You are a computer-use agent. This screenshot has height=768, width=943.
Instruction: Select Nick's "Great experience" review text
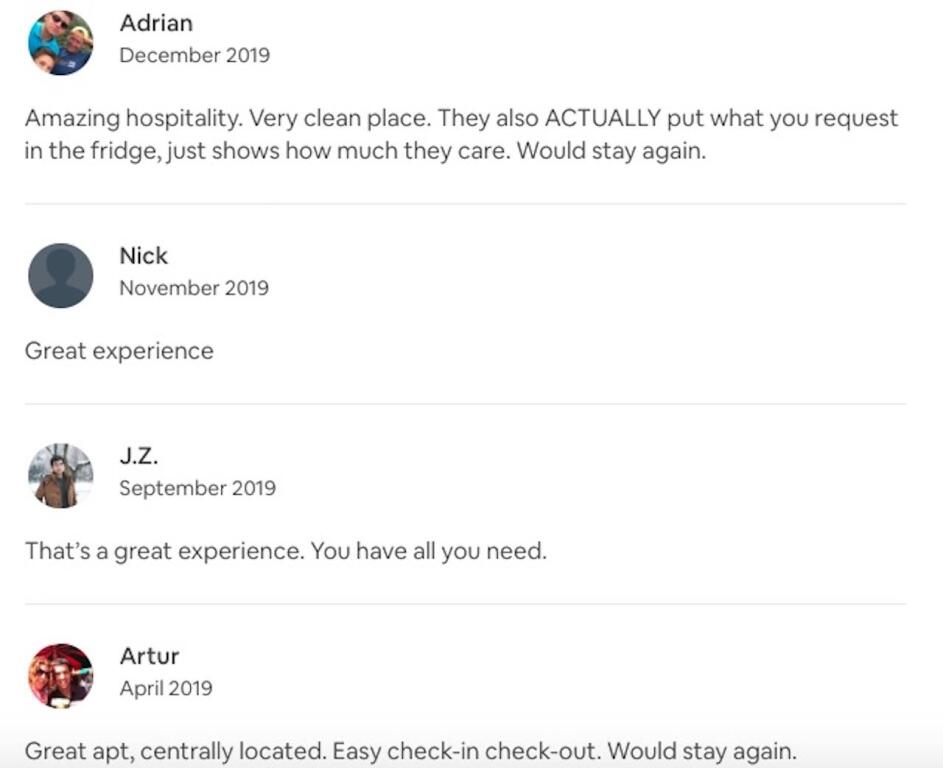tap(119, 351)
